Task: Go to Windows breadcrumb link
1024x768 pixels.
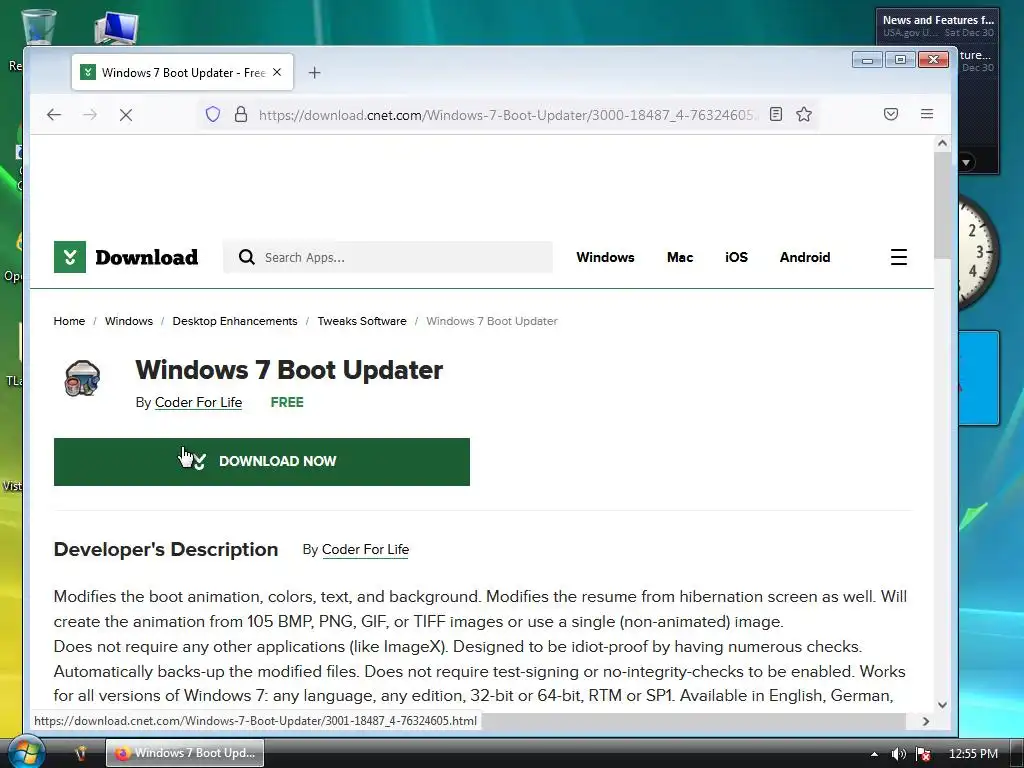Action: pyautogui.click(x=129, y=321)
